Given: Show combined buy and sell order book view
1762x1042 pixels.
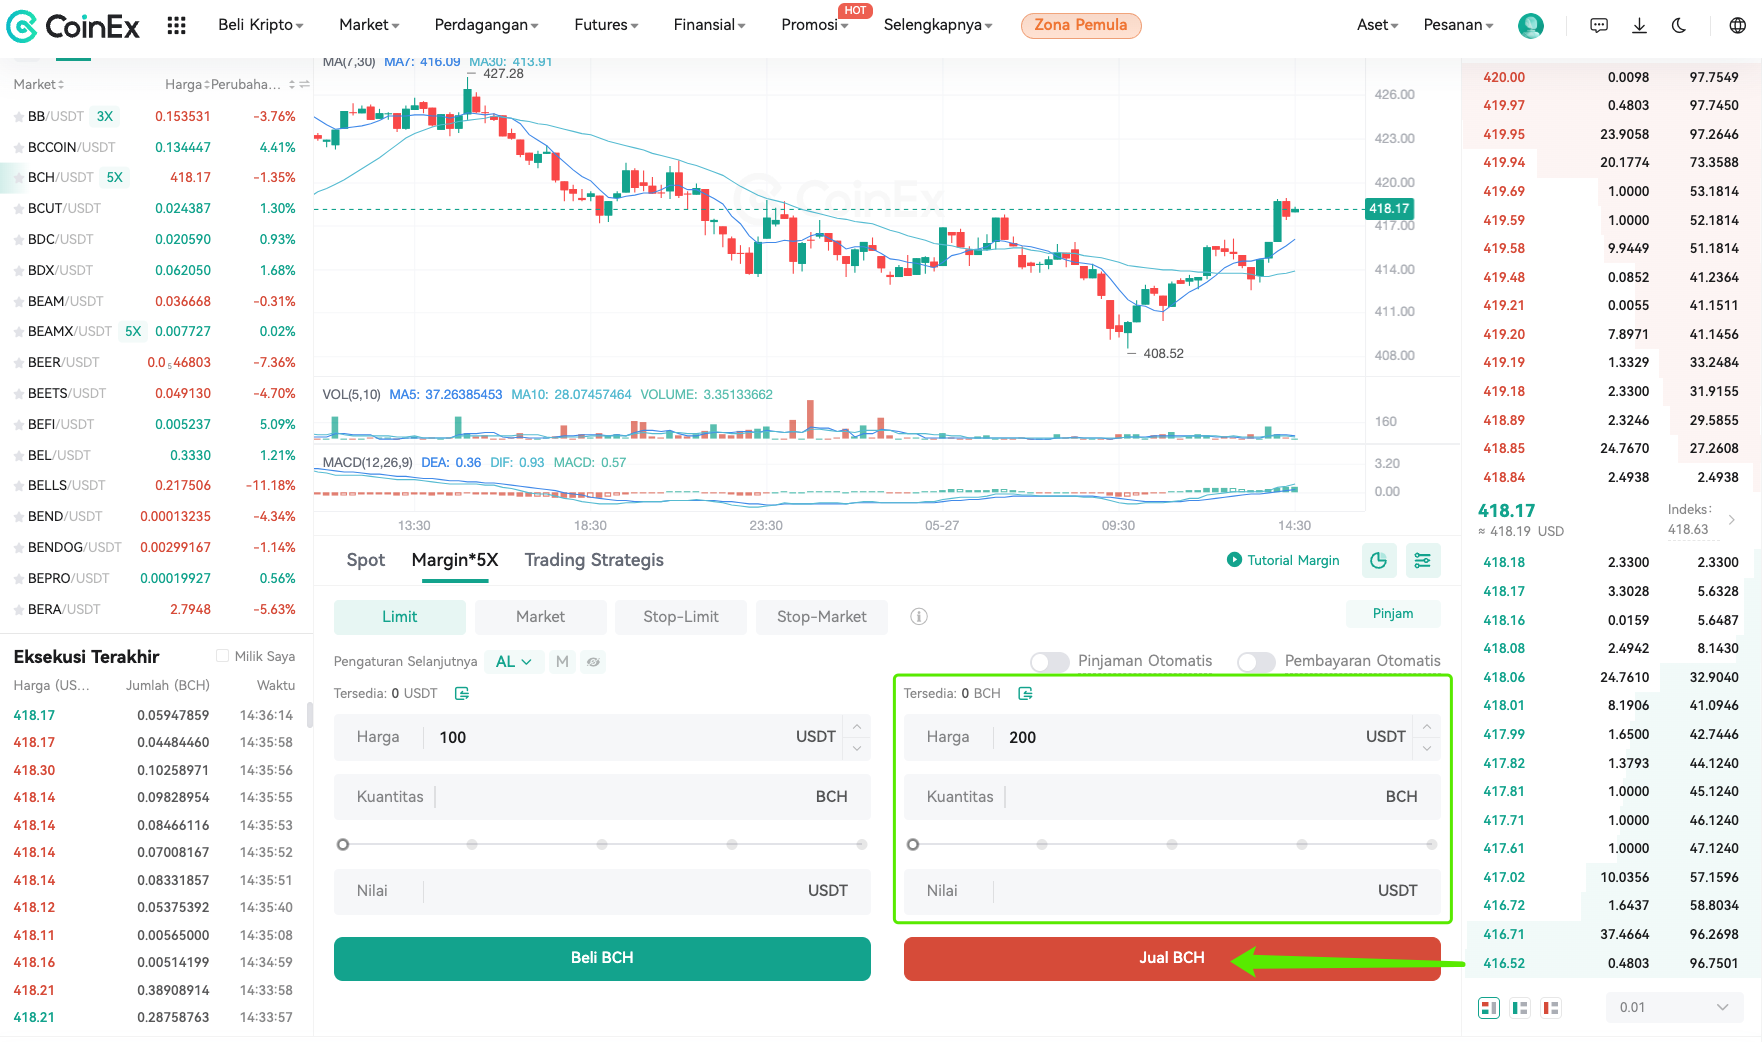Looking at the screenshot, I should pos(1489,1008).
